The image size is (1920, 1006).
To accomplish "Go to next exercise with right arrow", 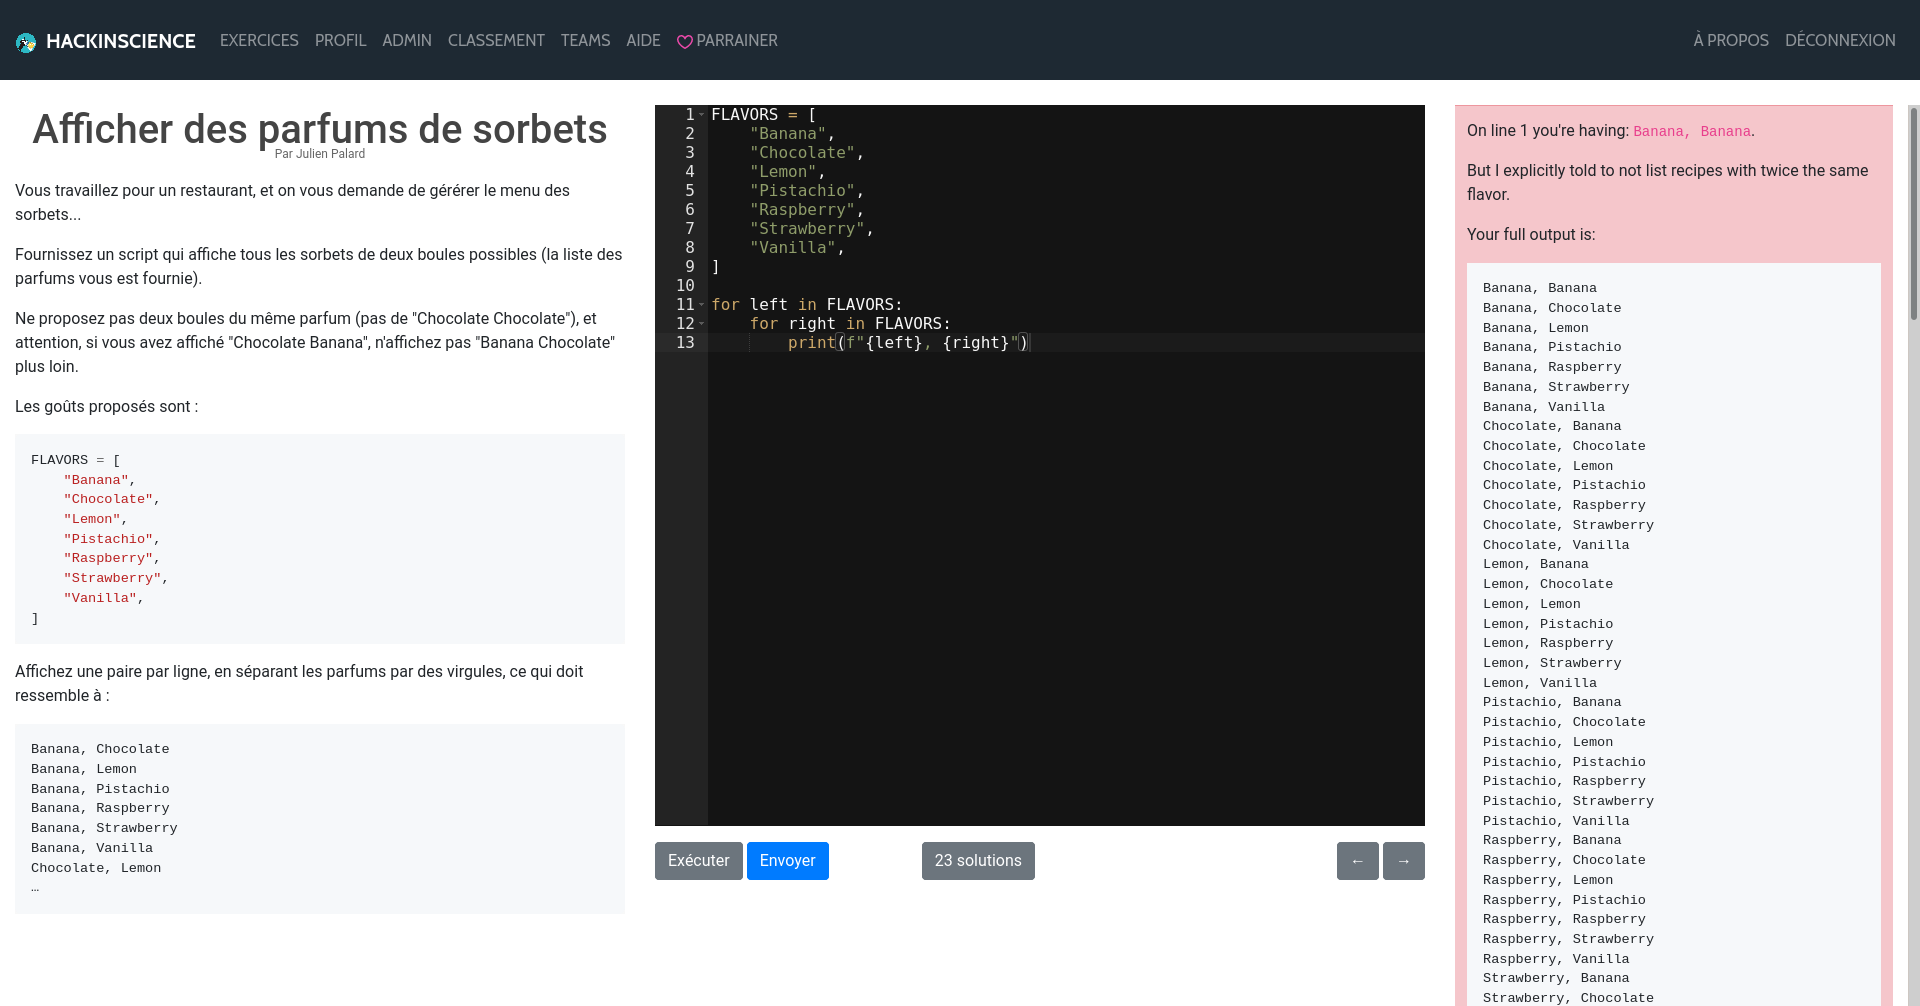I will [1404, 861].
